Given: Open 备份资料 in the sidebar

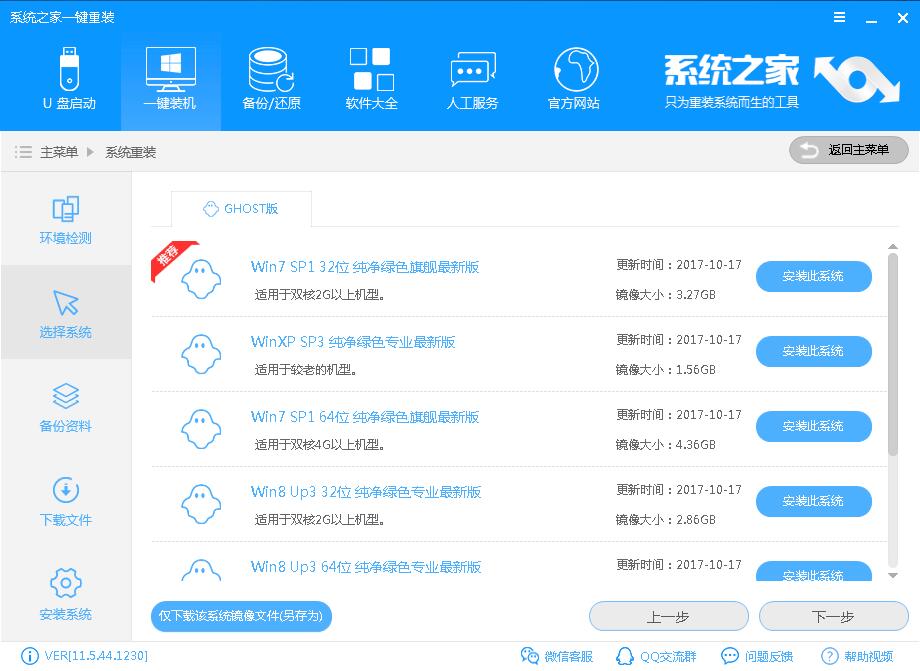Looking at the screenshot, I should 65,405.
